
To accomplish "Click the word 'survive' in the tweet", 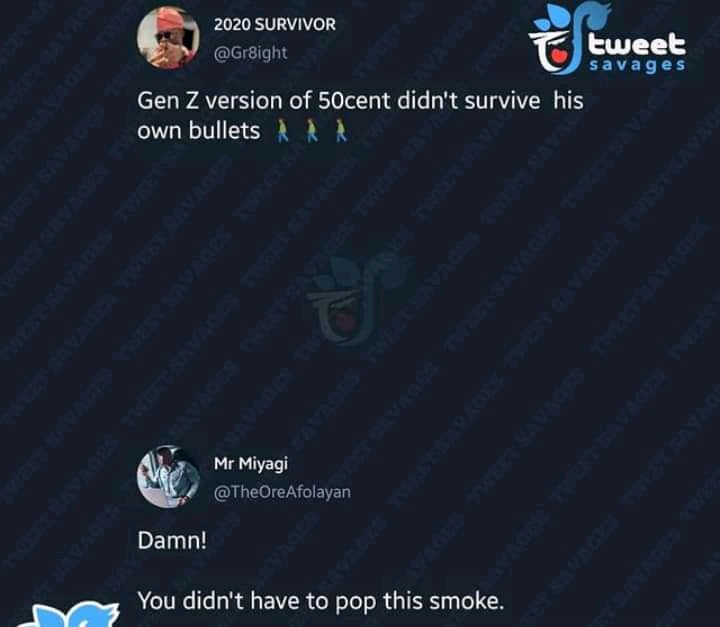I will coord(502,101).
